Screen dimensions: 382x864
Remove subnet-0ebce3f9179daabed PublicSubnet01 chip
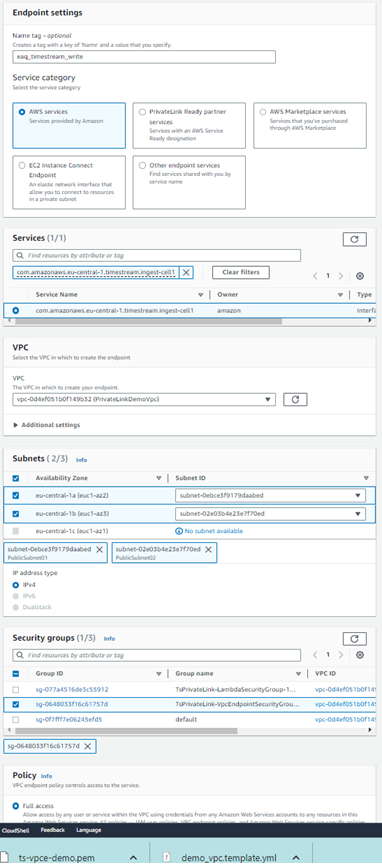99,549
